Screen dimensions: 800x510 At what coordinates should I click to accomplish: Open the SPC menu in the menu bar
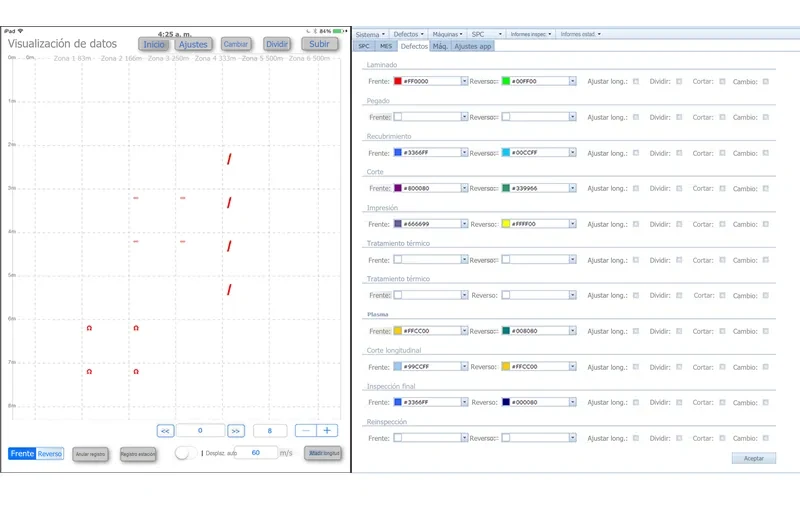click(486, 34)
